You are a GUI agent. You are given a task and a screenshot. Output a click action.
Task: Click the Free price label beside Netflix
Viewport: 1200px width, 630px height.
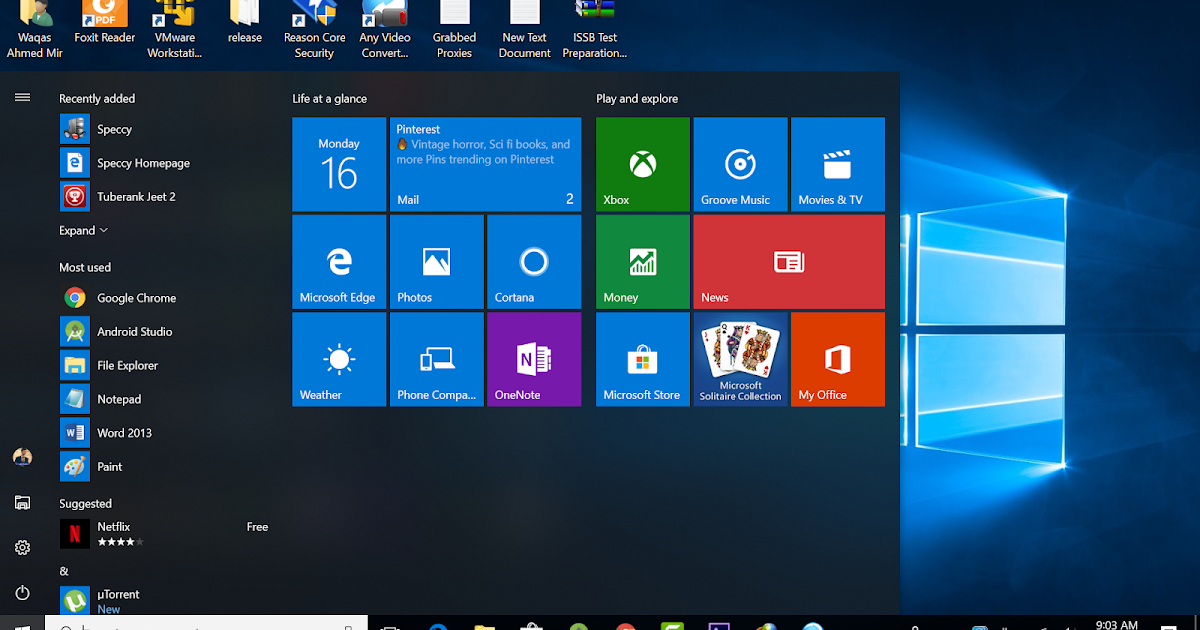[257, 527]
